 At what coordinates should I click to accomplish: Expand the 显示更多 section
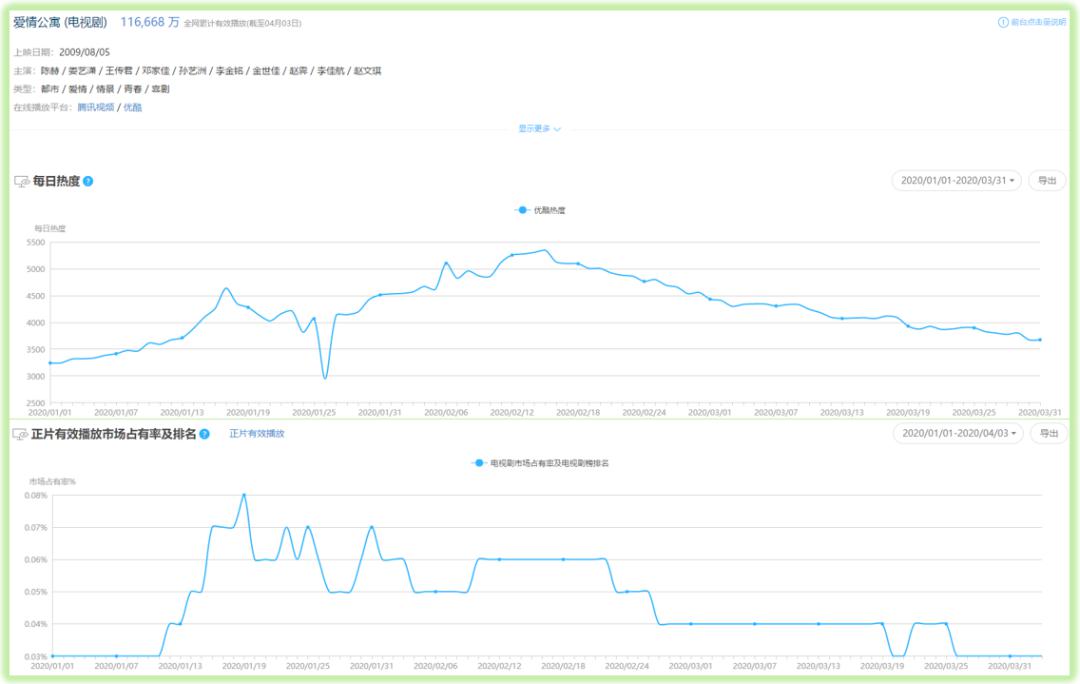point(539,129)
